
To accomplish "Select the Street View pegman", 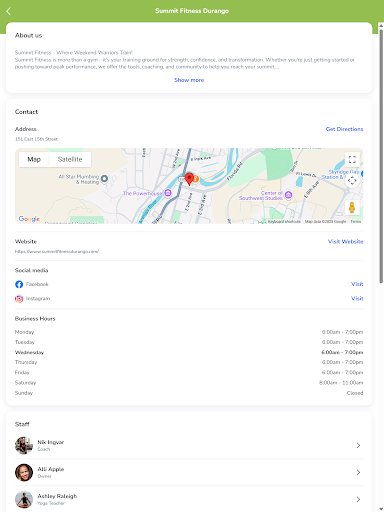I will [352, 207].
